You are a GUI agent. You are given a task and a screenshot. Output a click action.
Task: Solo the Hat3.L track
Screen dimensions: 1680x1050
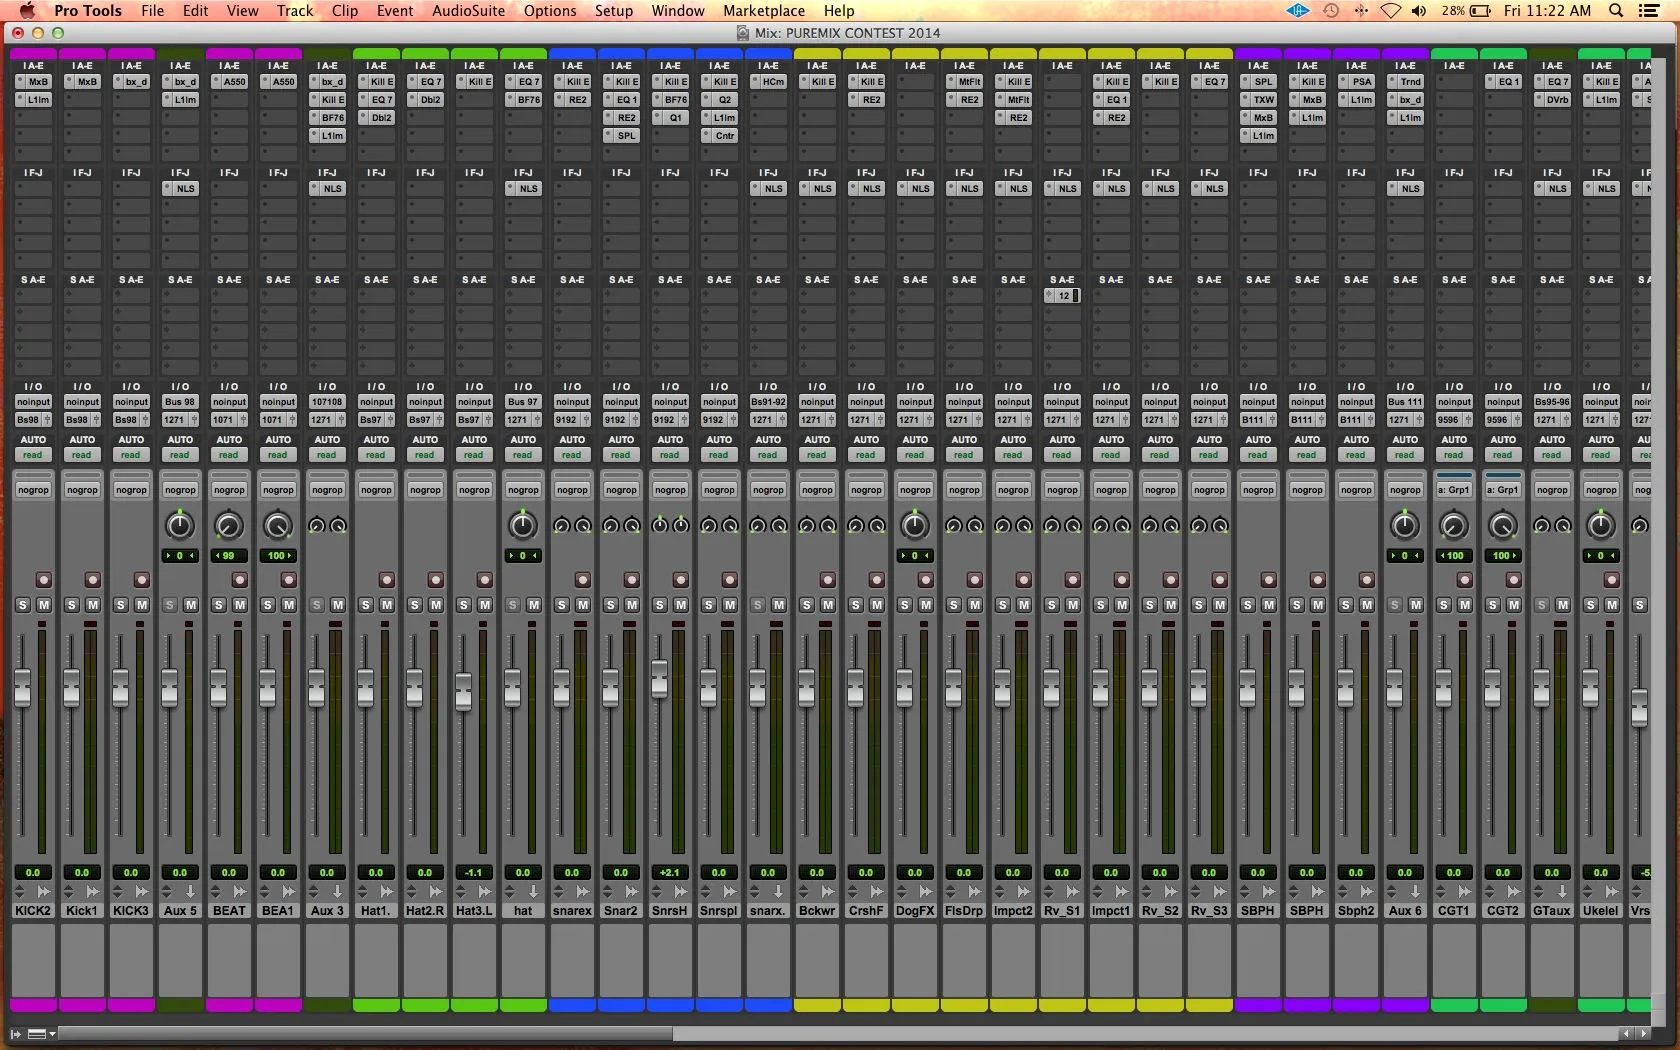[464, 605]
